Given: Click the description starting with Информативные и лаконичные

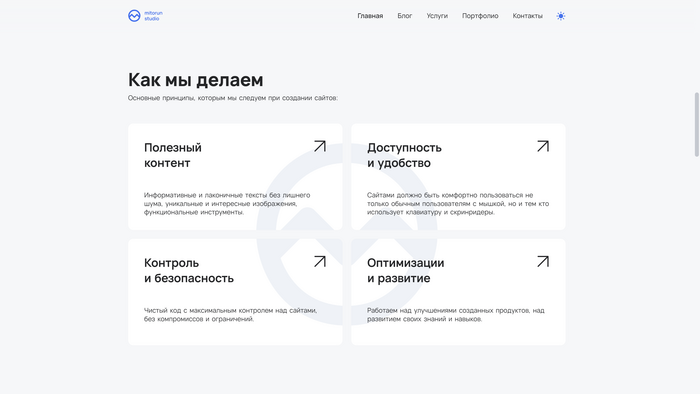Looking at the screenshot, I should 227,203.
